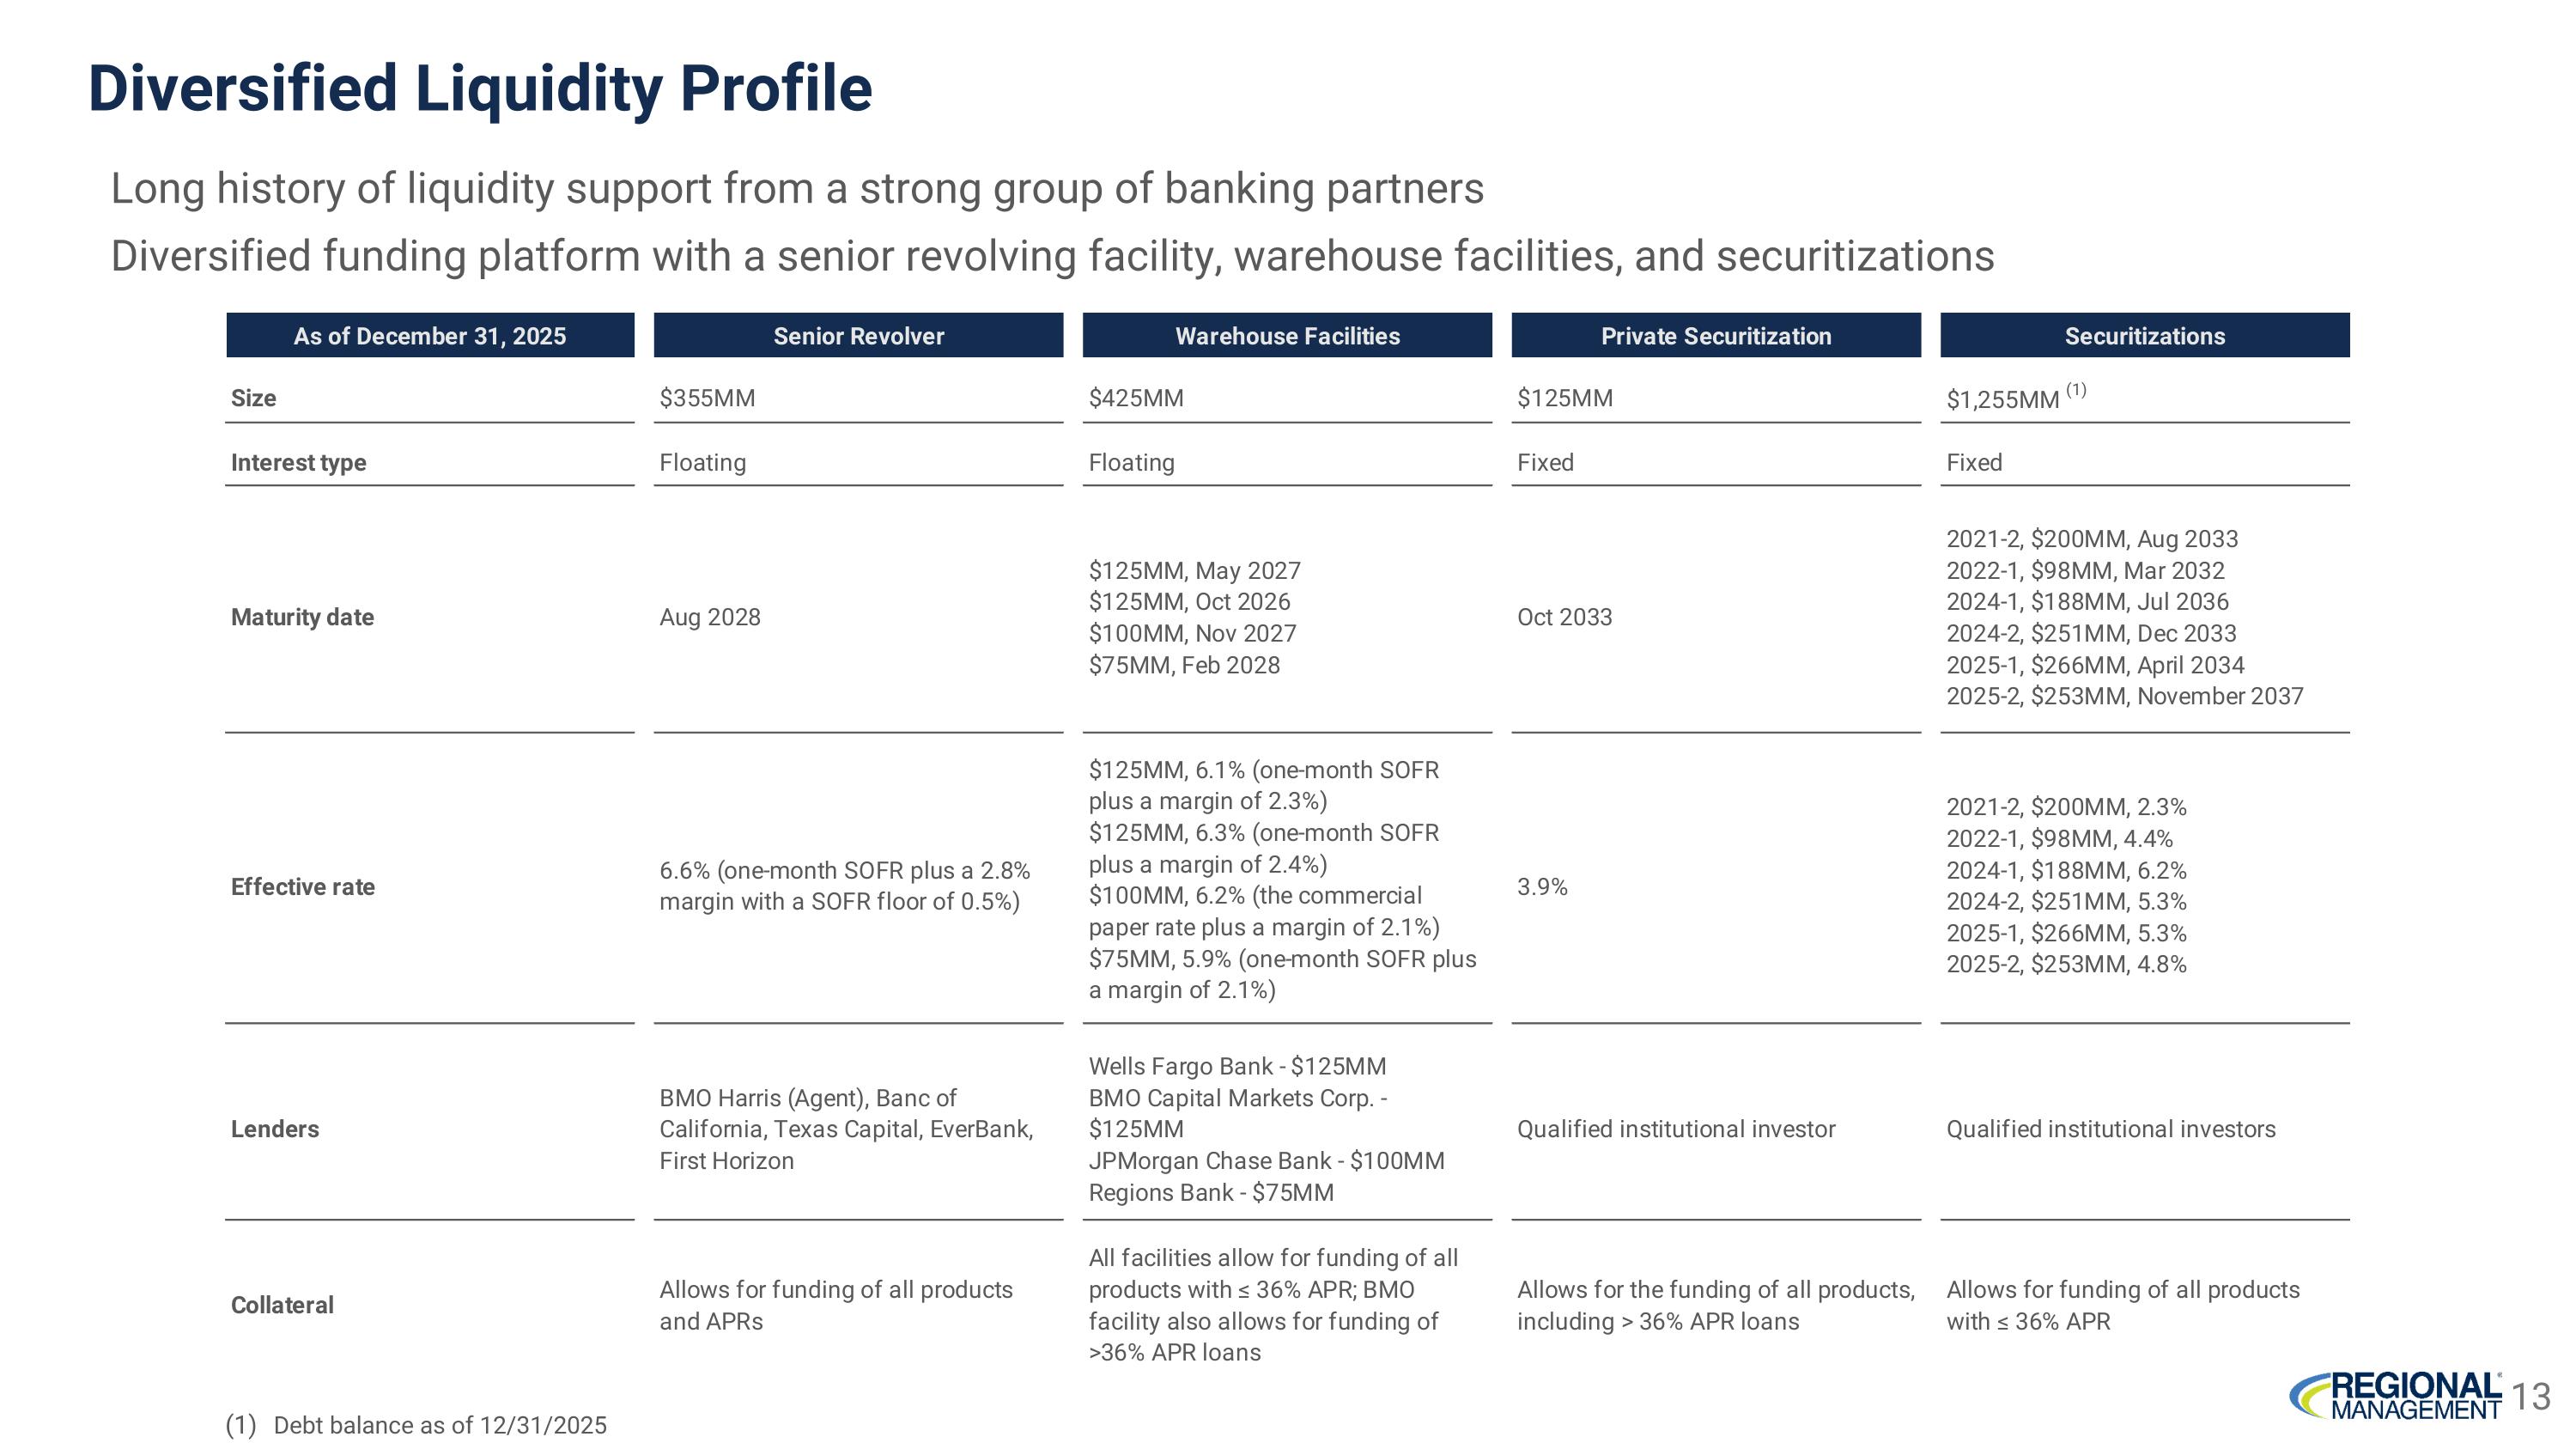This screenshot has width=2576, height=1449.
Task: Click the Collateral row label
Action: 282,1305
